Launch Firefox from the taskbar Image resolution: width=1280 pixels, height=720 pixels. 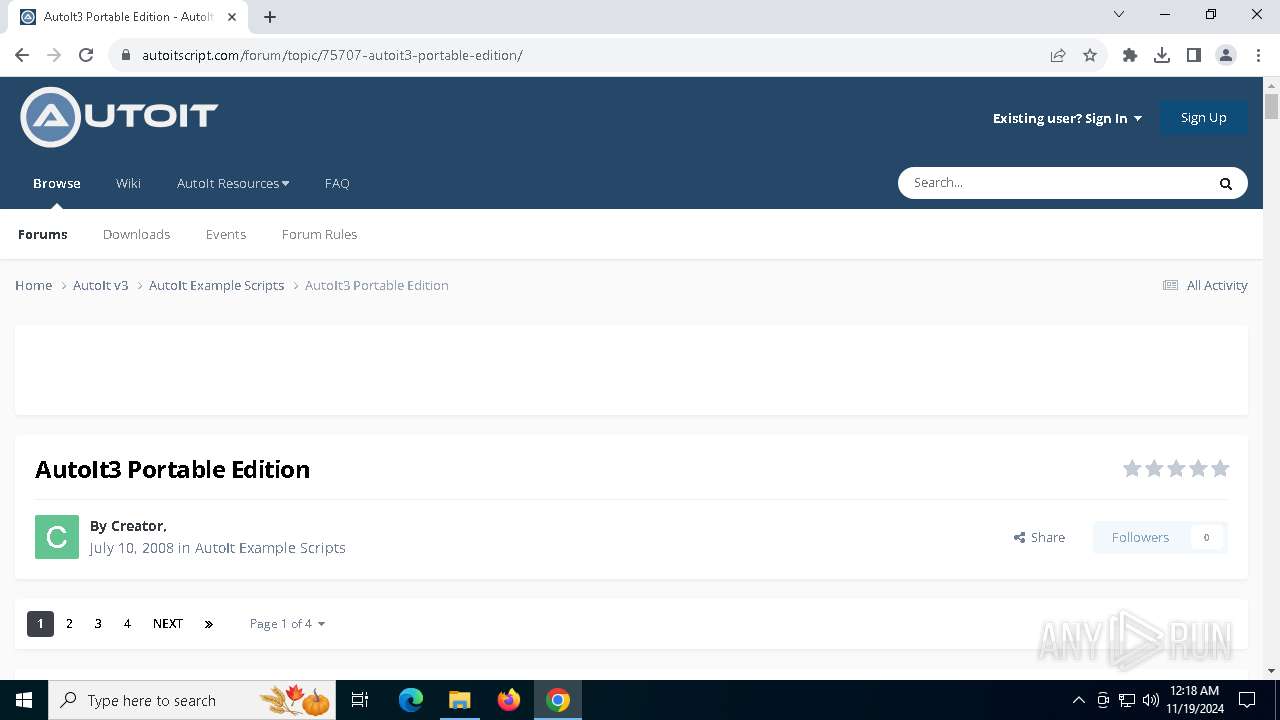pyautogui.click(x=509, y=700)
